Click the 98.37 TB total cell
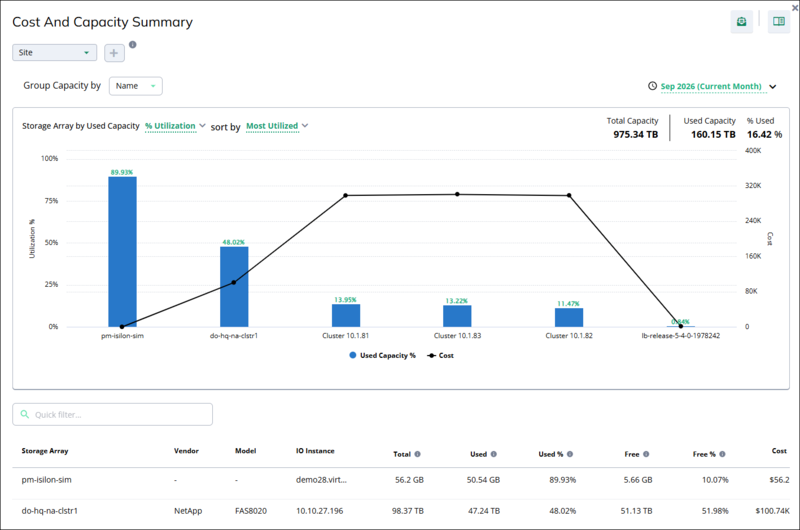 point(408,511)
